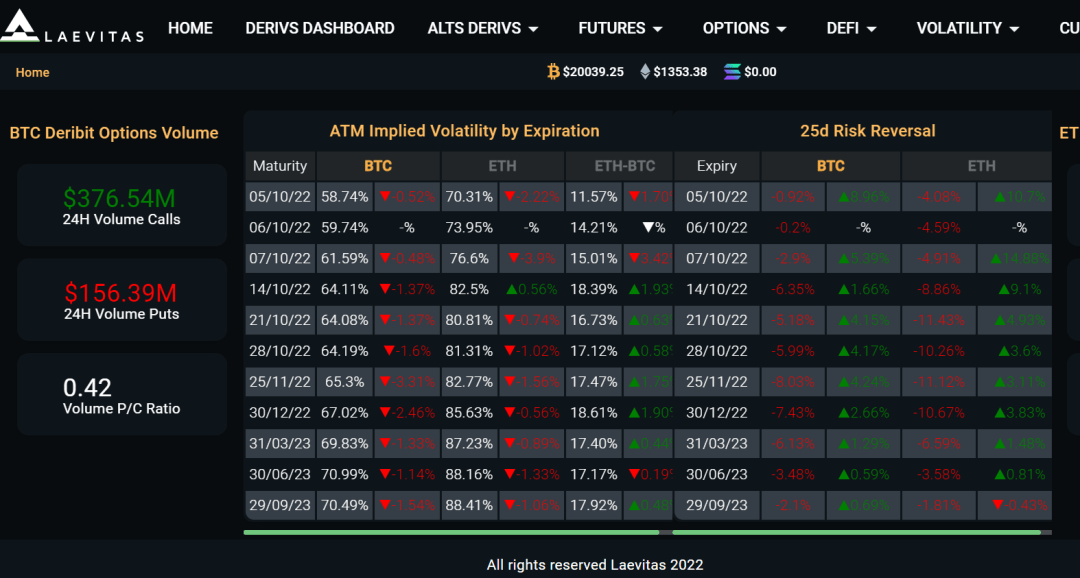Click 05/10/22 in the Maturity column

coord(280,196)
